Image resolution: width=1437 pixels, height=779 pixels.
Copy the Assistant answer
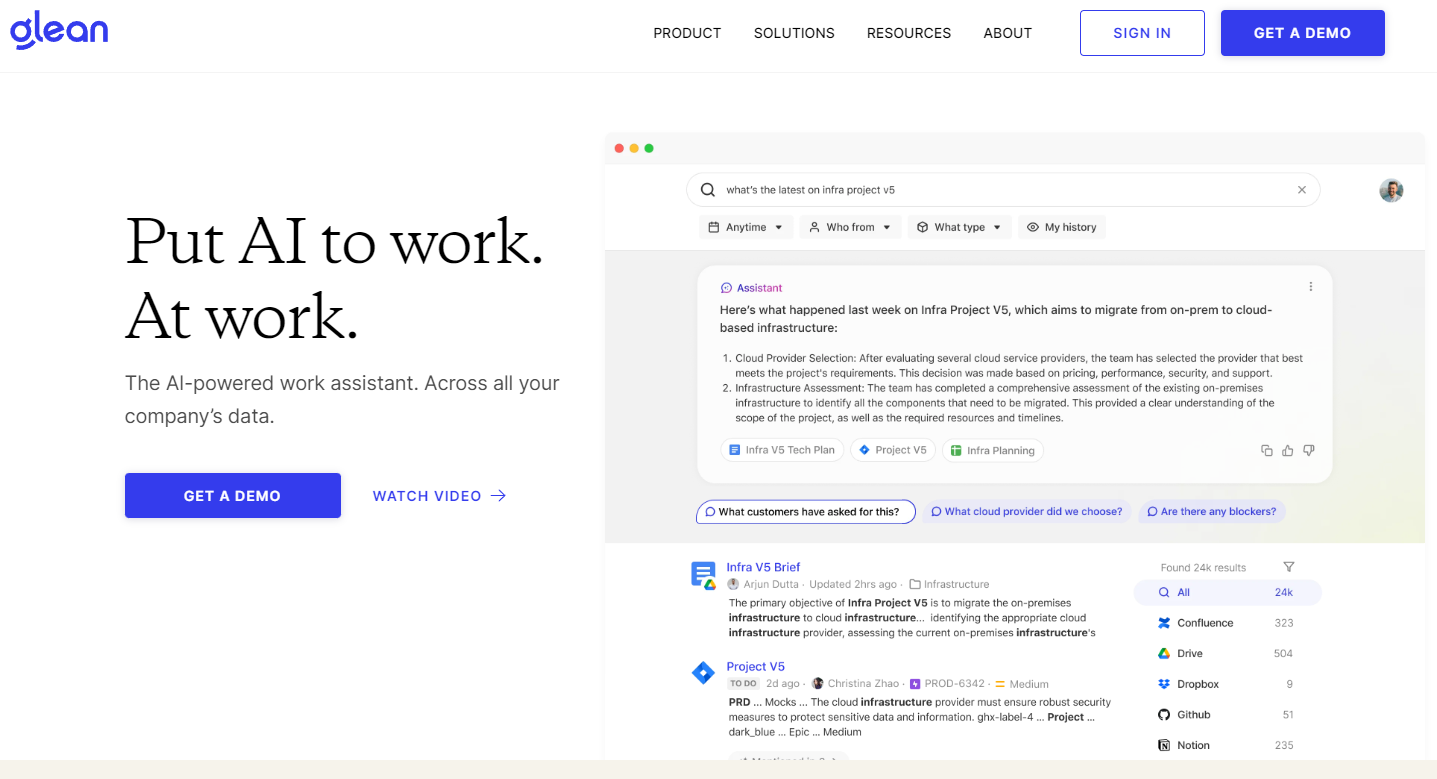point(1267,451)
